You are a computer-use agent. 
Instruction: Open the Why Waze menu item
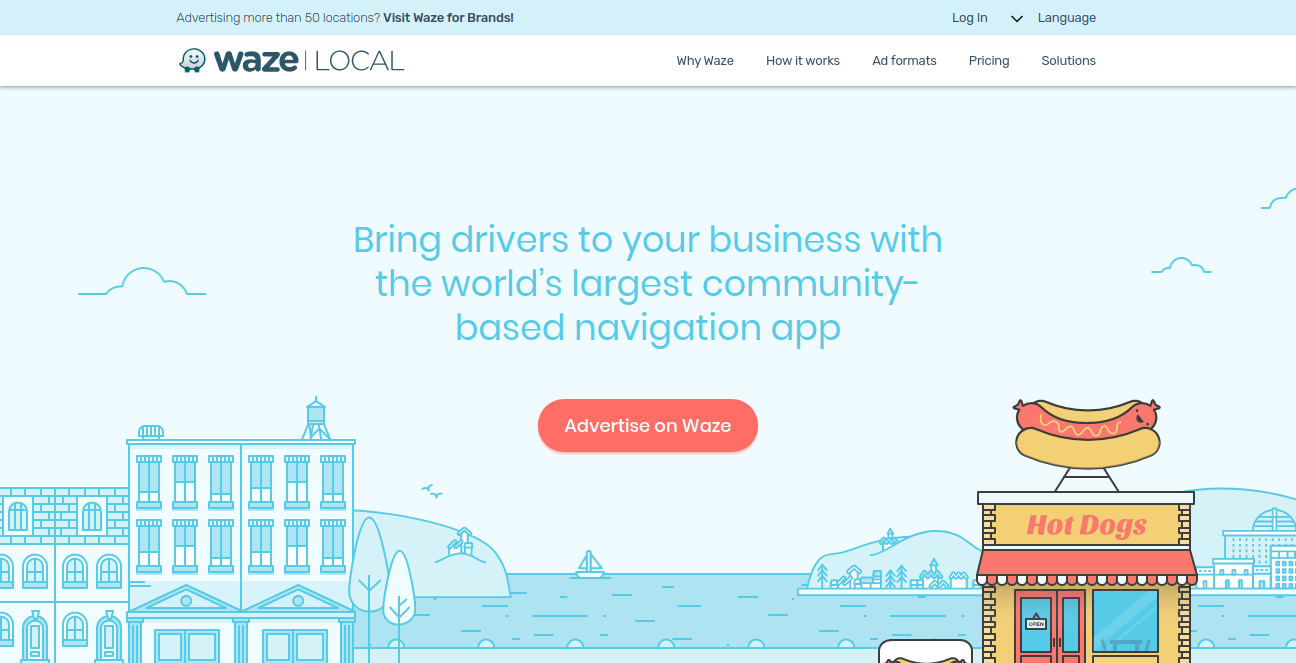click(705, 61)
